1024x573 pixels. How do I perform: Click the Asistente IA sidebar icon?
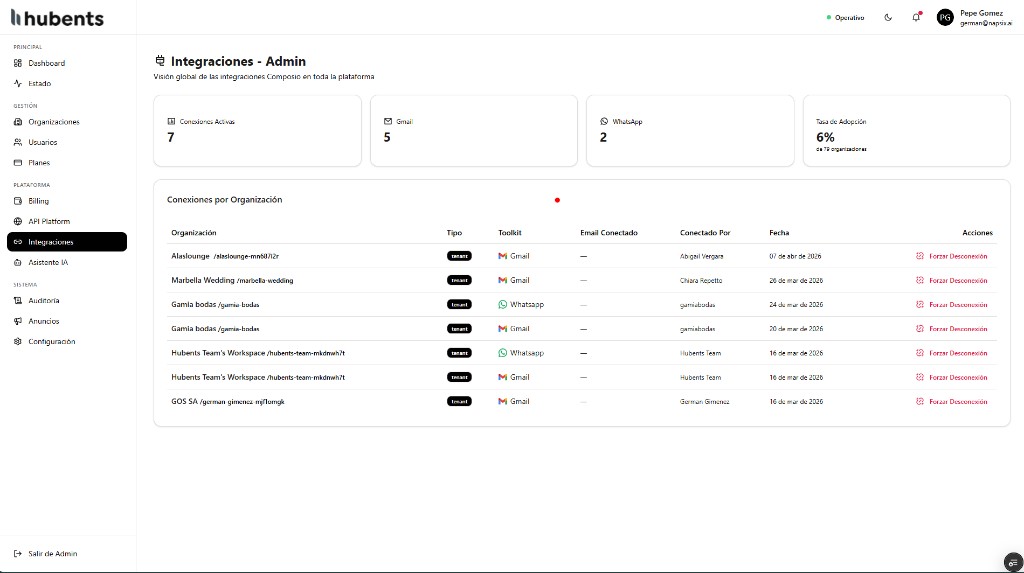[18, 262]
